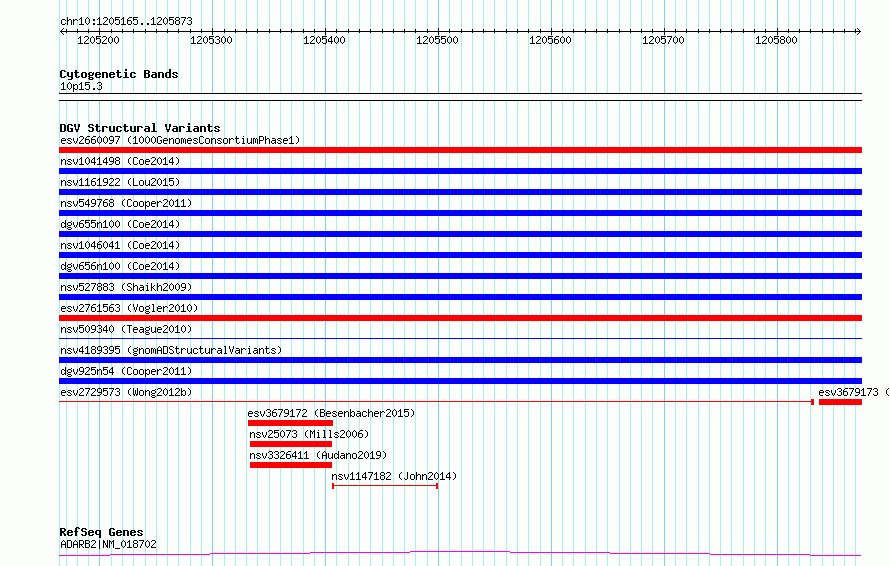Select nsv25073 (Mills2006) label

[309, 434]
